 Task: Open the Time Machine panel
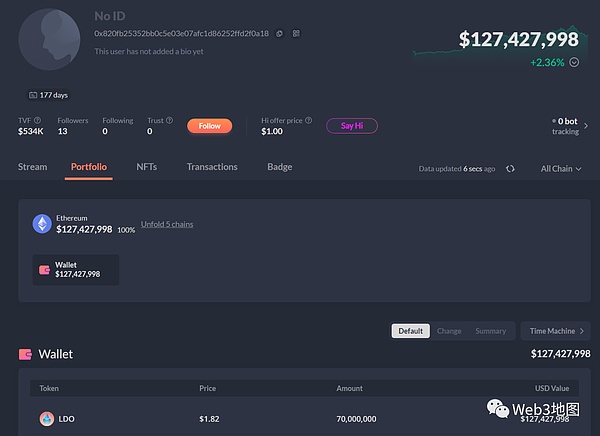pos(556,331)
